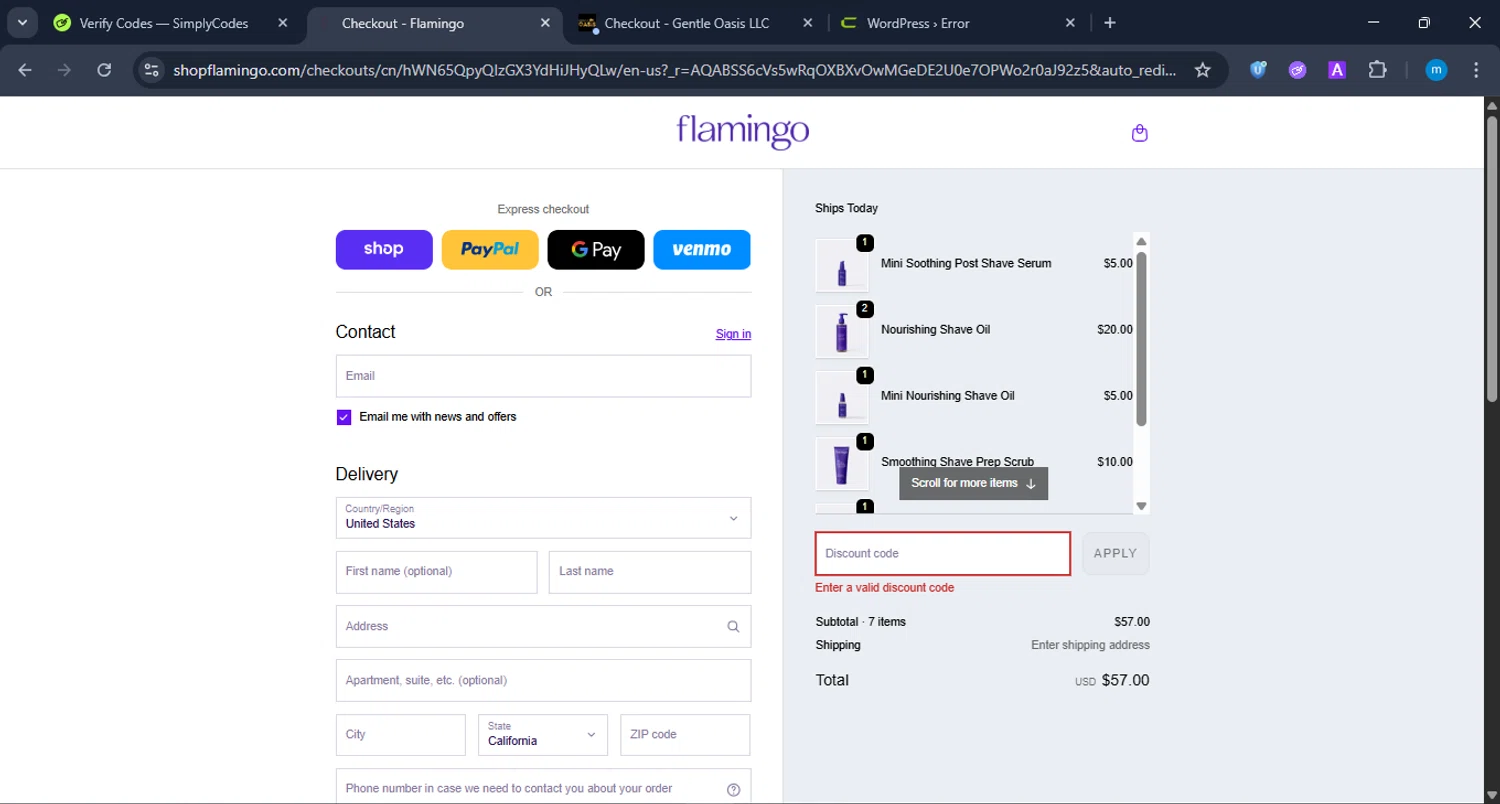Pay with the G Pay button
The width and height of the screenshot is (1500, 804).
click(596, 250)
